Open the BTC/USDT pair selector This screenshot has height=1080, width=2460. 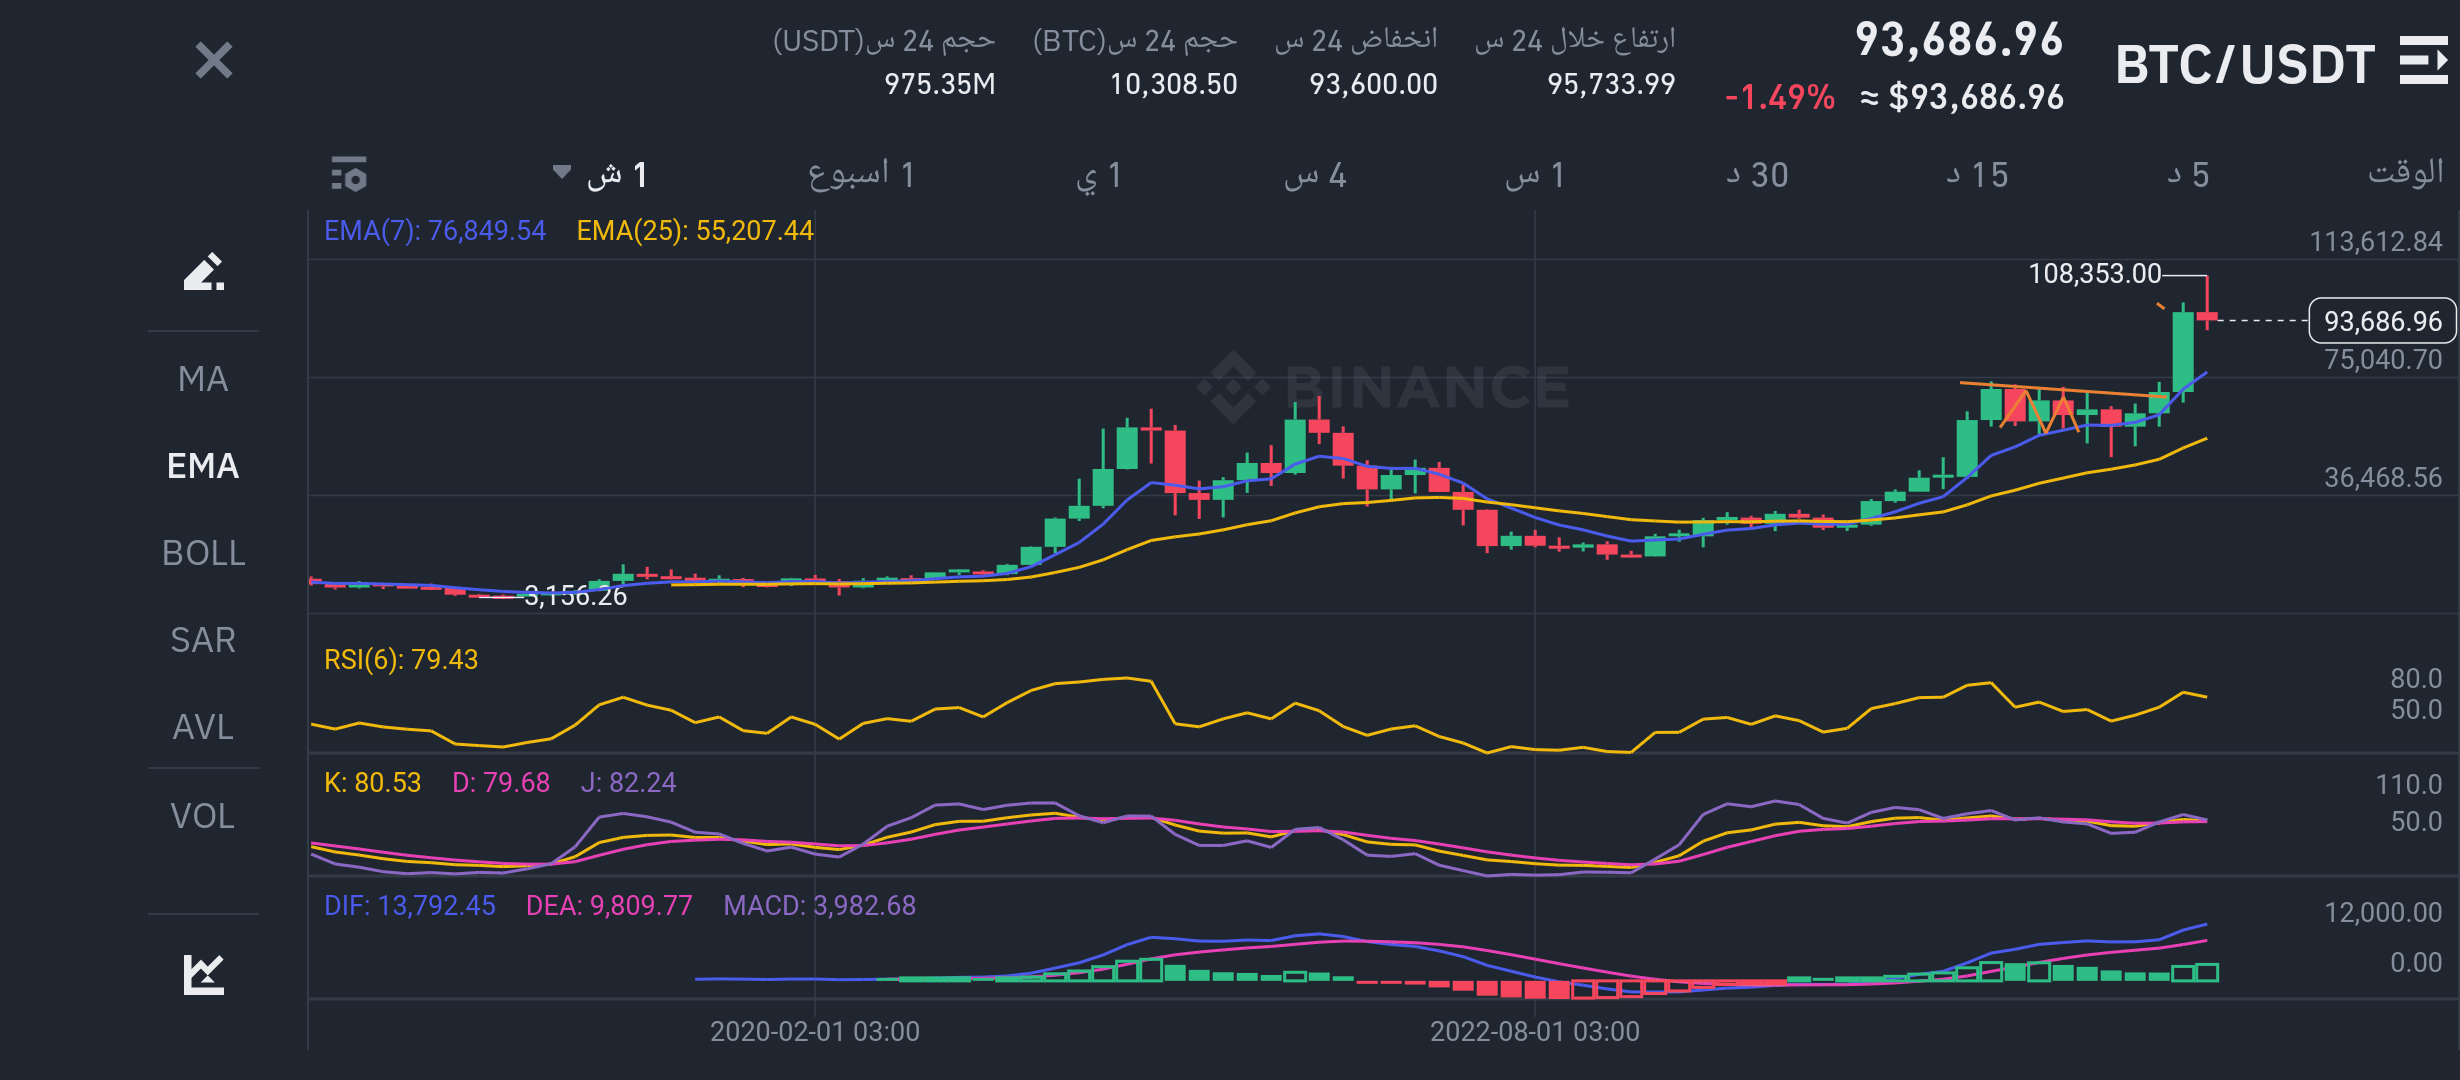coord(2244,65)
